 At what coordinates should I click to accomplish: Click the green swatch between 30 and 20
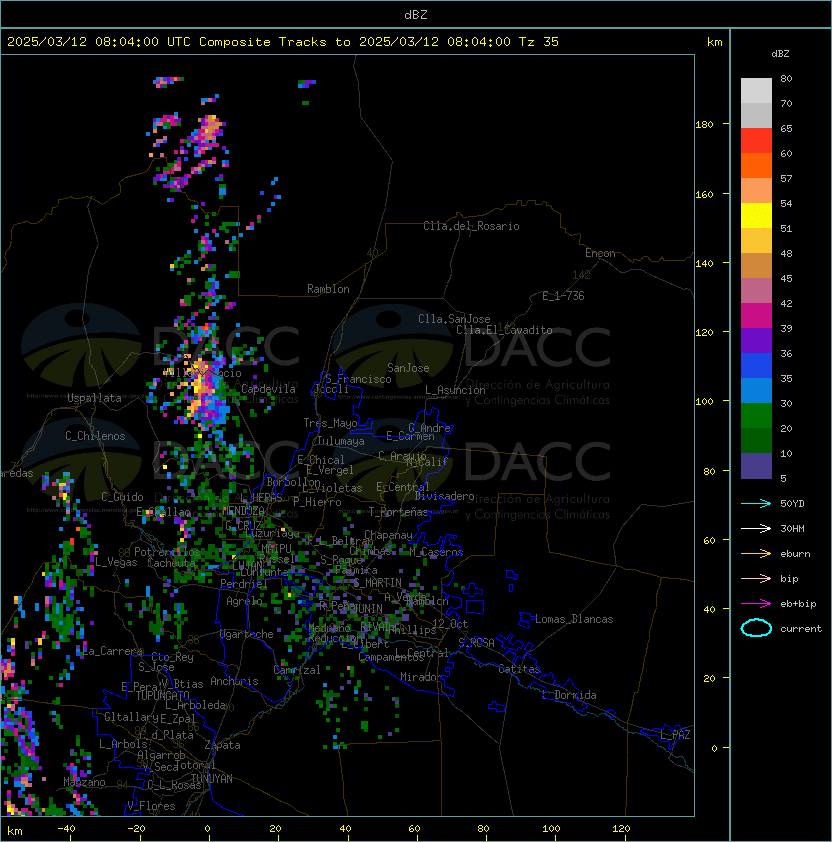pyautogui.click(x=756, y=415)
